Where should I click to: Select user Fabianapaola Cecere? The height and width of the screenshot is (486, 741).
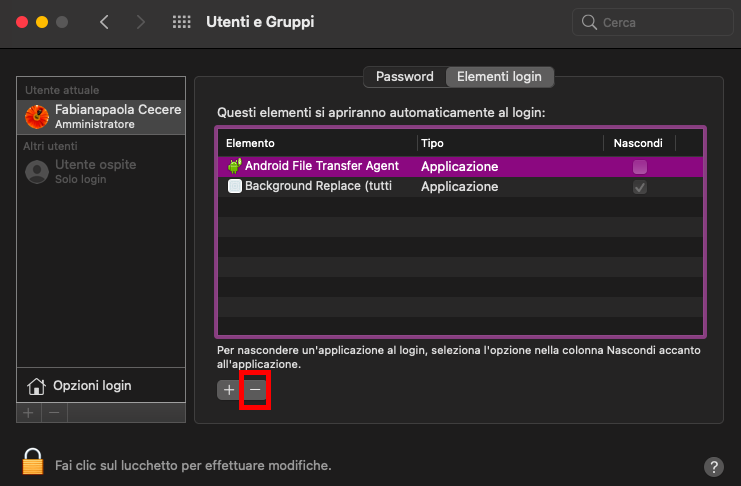[101, 117]
